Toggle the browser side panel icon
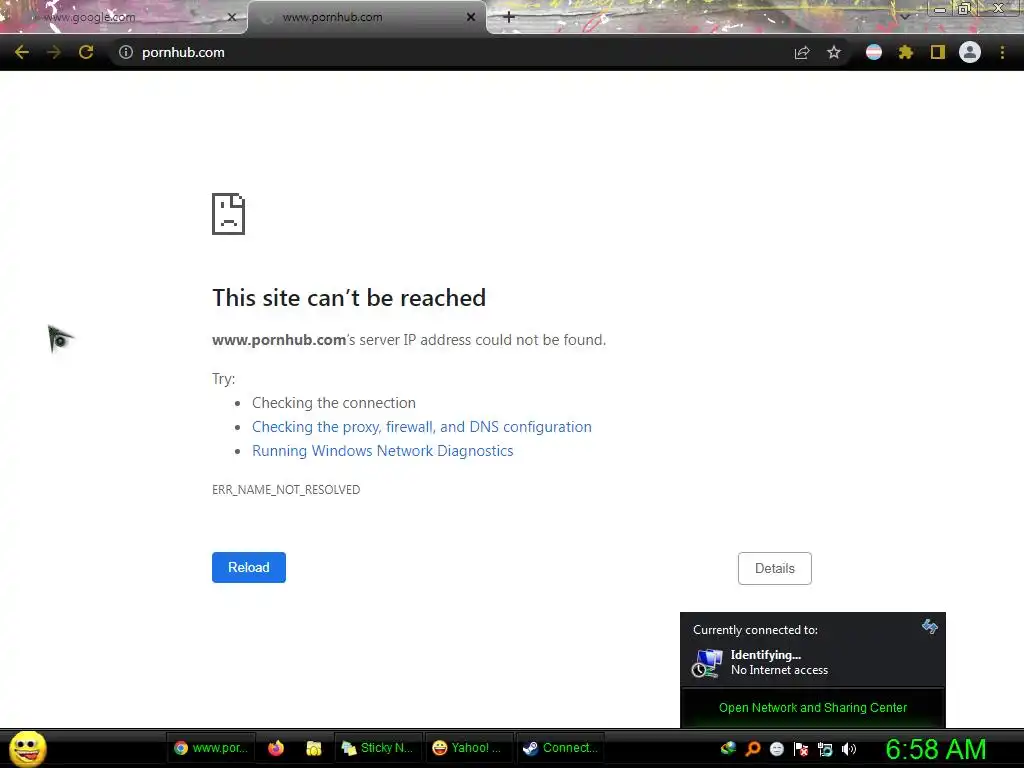Screen dimensions: 1024x768 pos(937,52)
